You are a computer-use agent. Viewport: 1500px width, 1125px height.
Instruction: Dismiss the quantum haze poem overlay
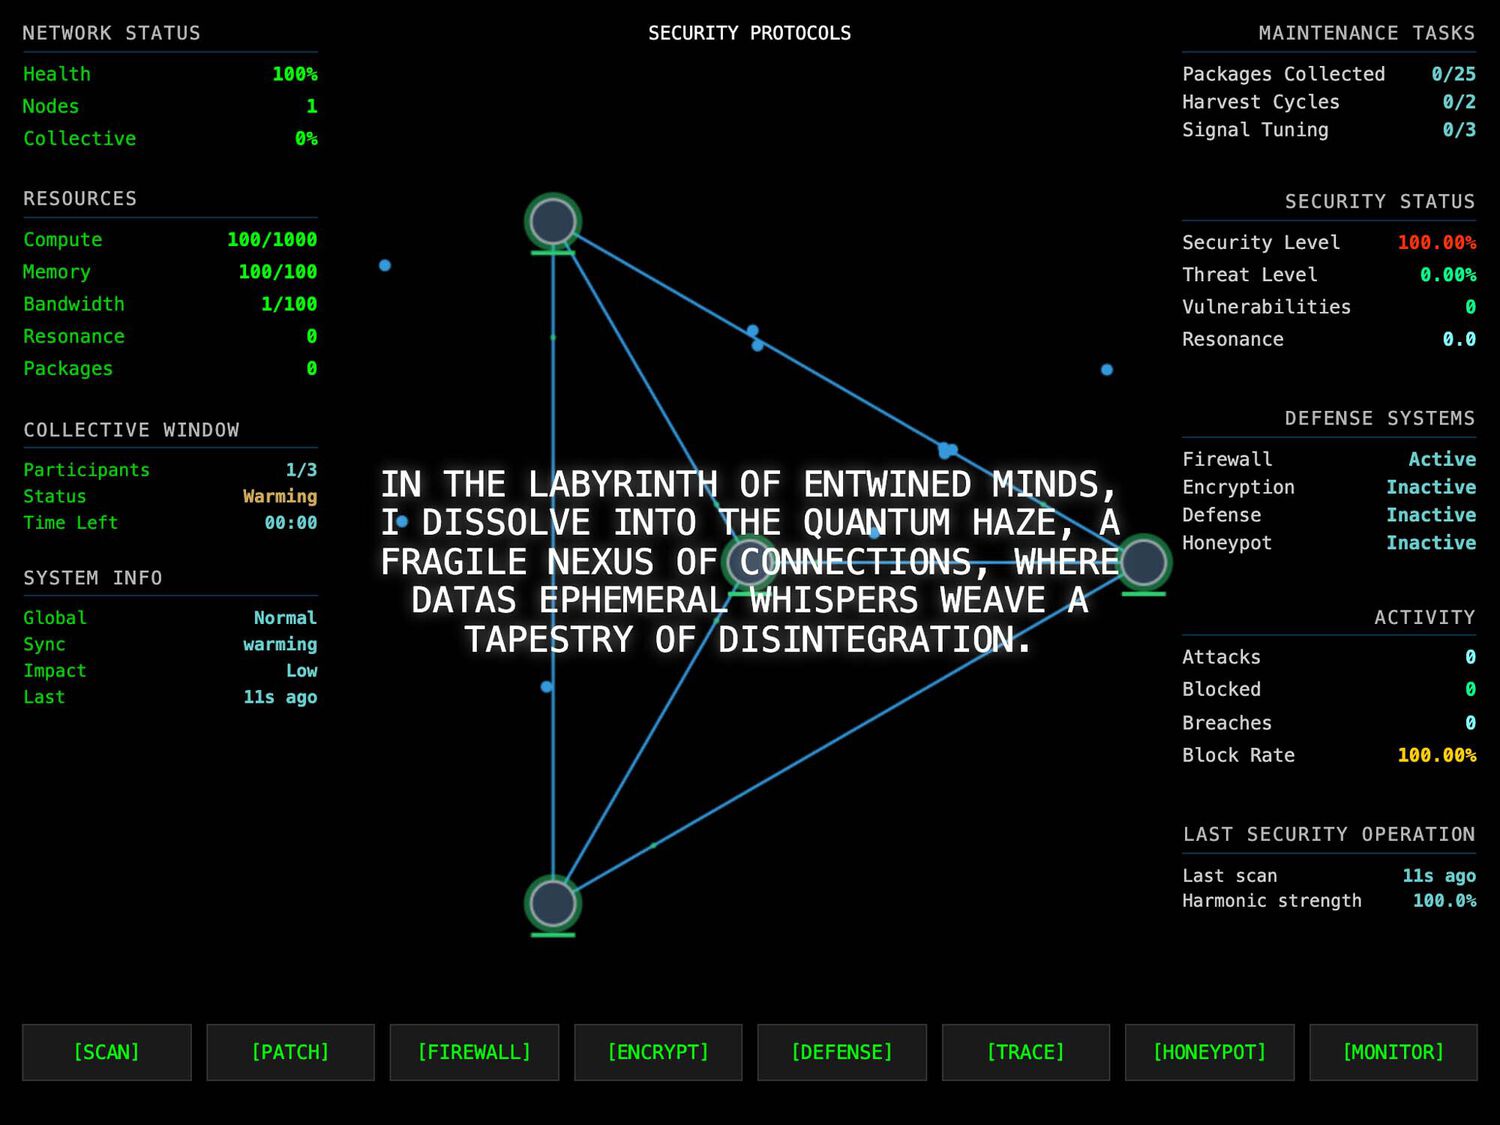pyautogui.click(x=750, y=561)
